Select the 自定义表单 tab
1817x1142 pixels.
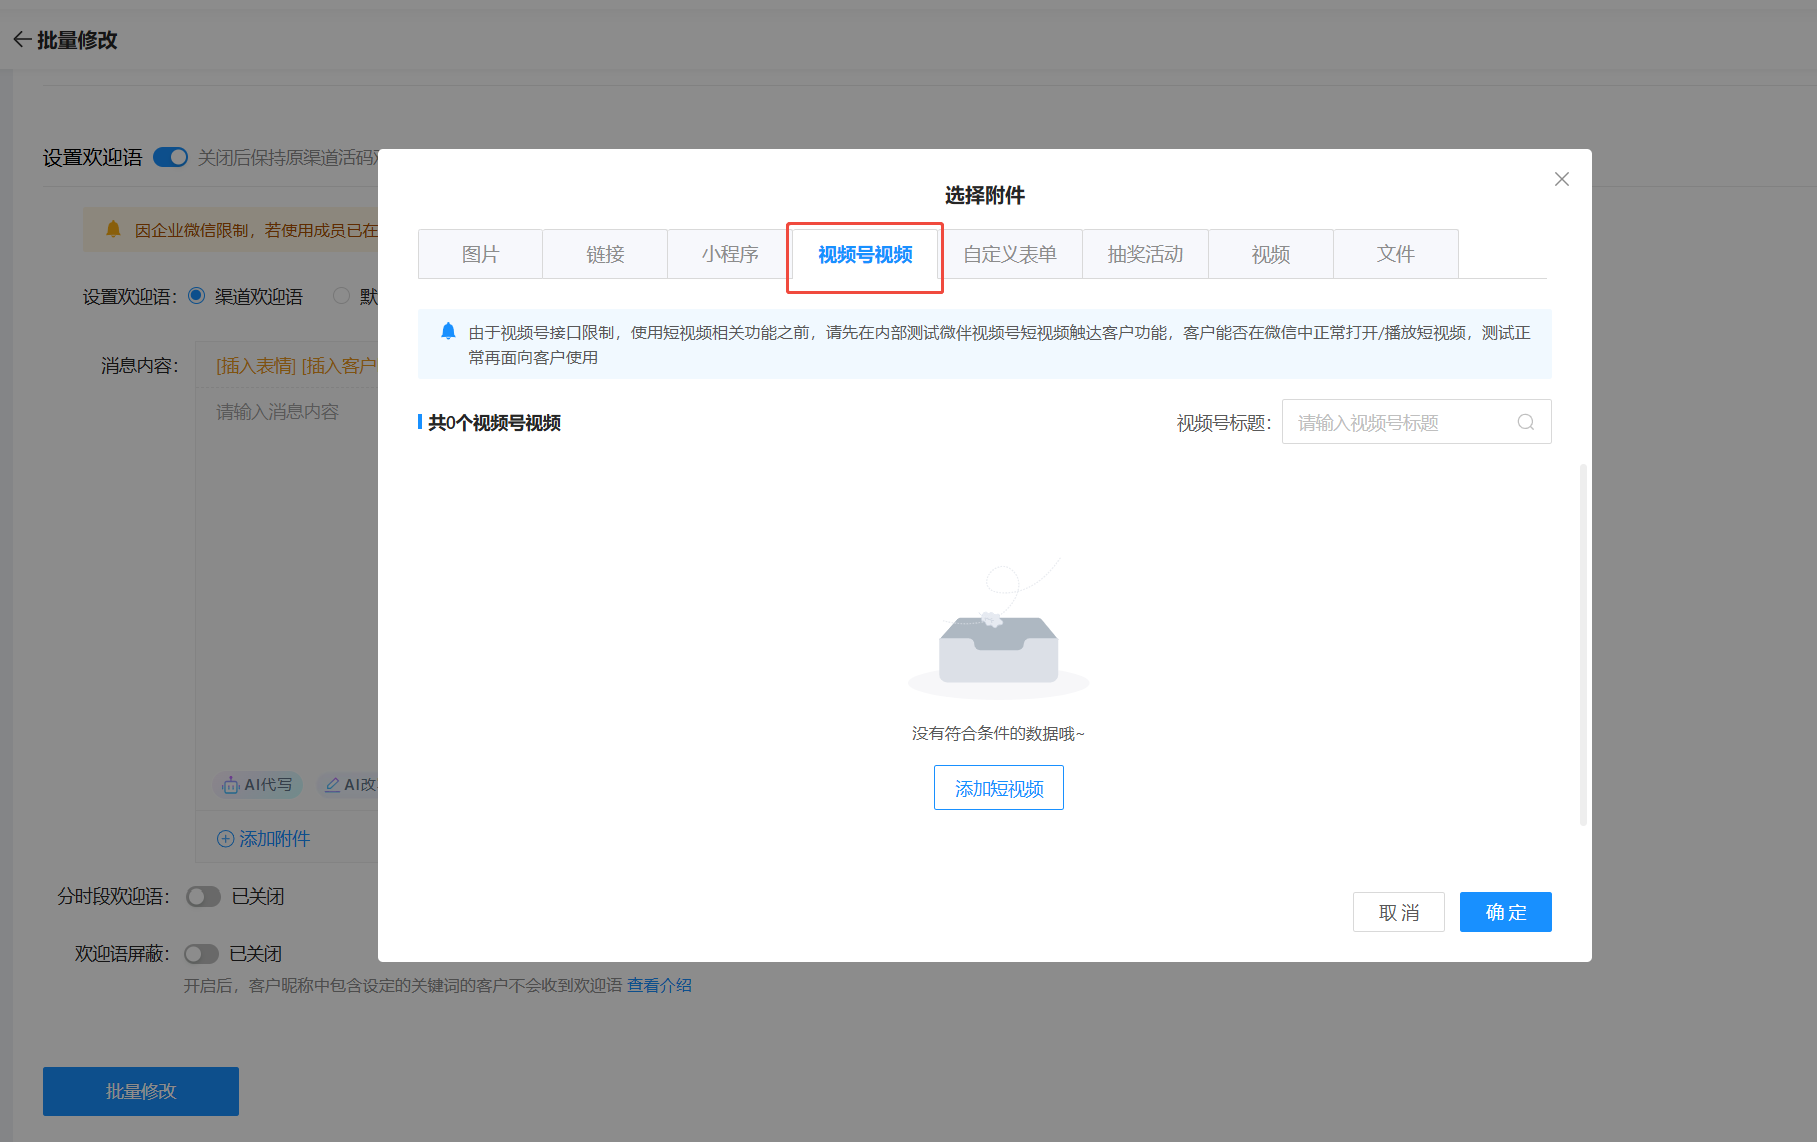[1009, 254]
